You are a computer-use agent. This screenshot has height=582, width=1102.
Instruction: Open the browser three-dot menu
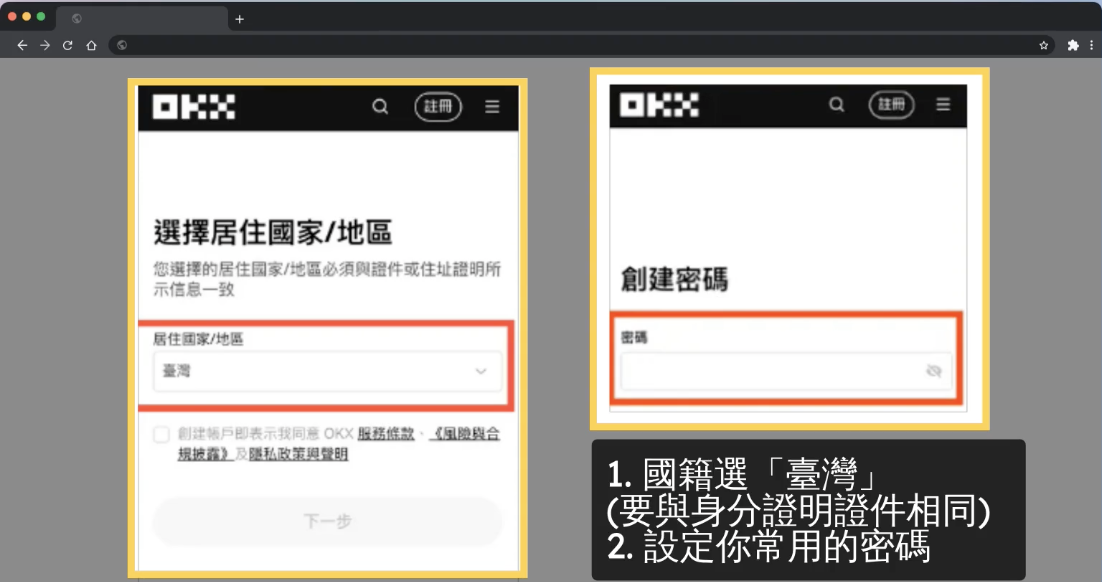point(1091,45)
